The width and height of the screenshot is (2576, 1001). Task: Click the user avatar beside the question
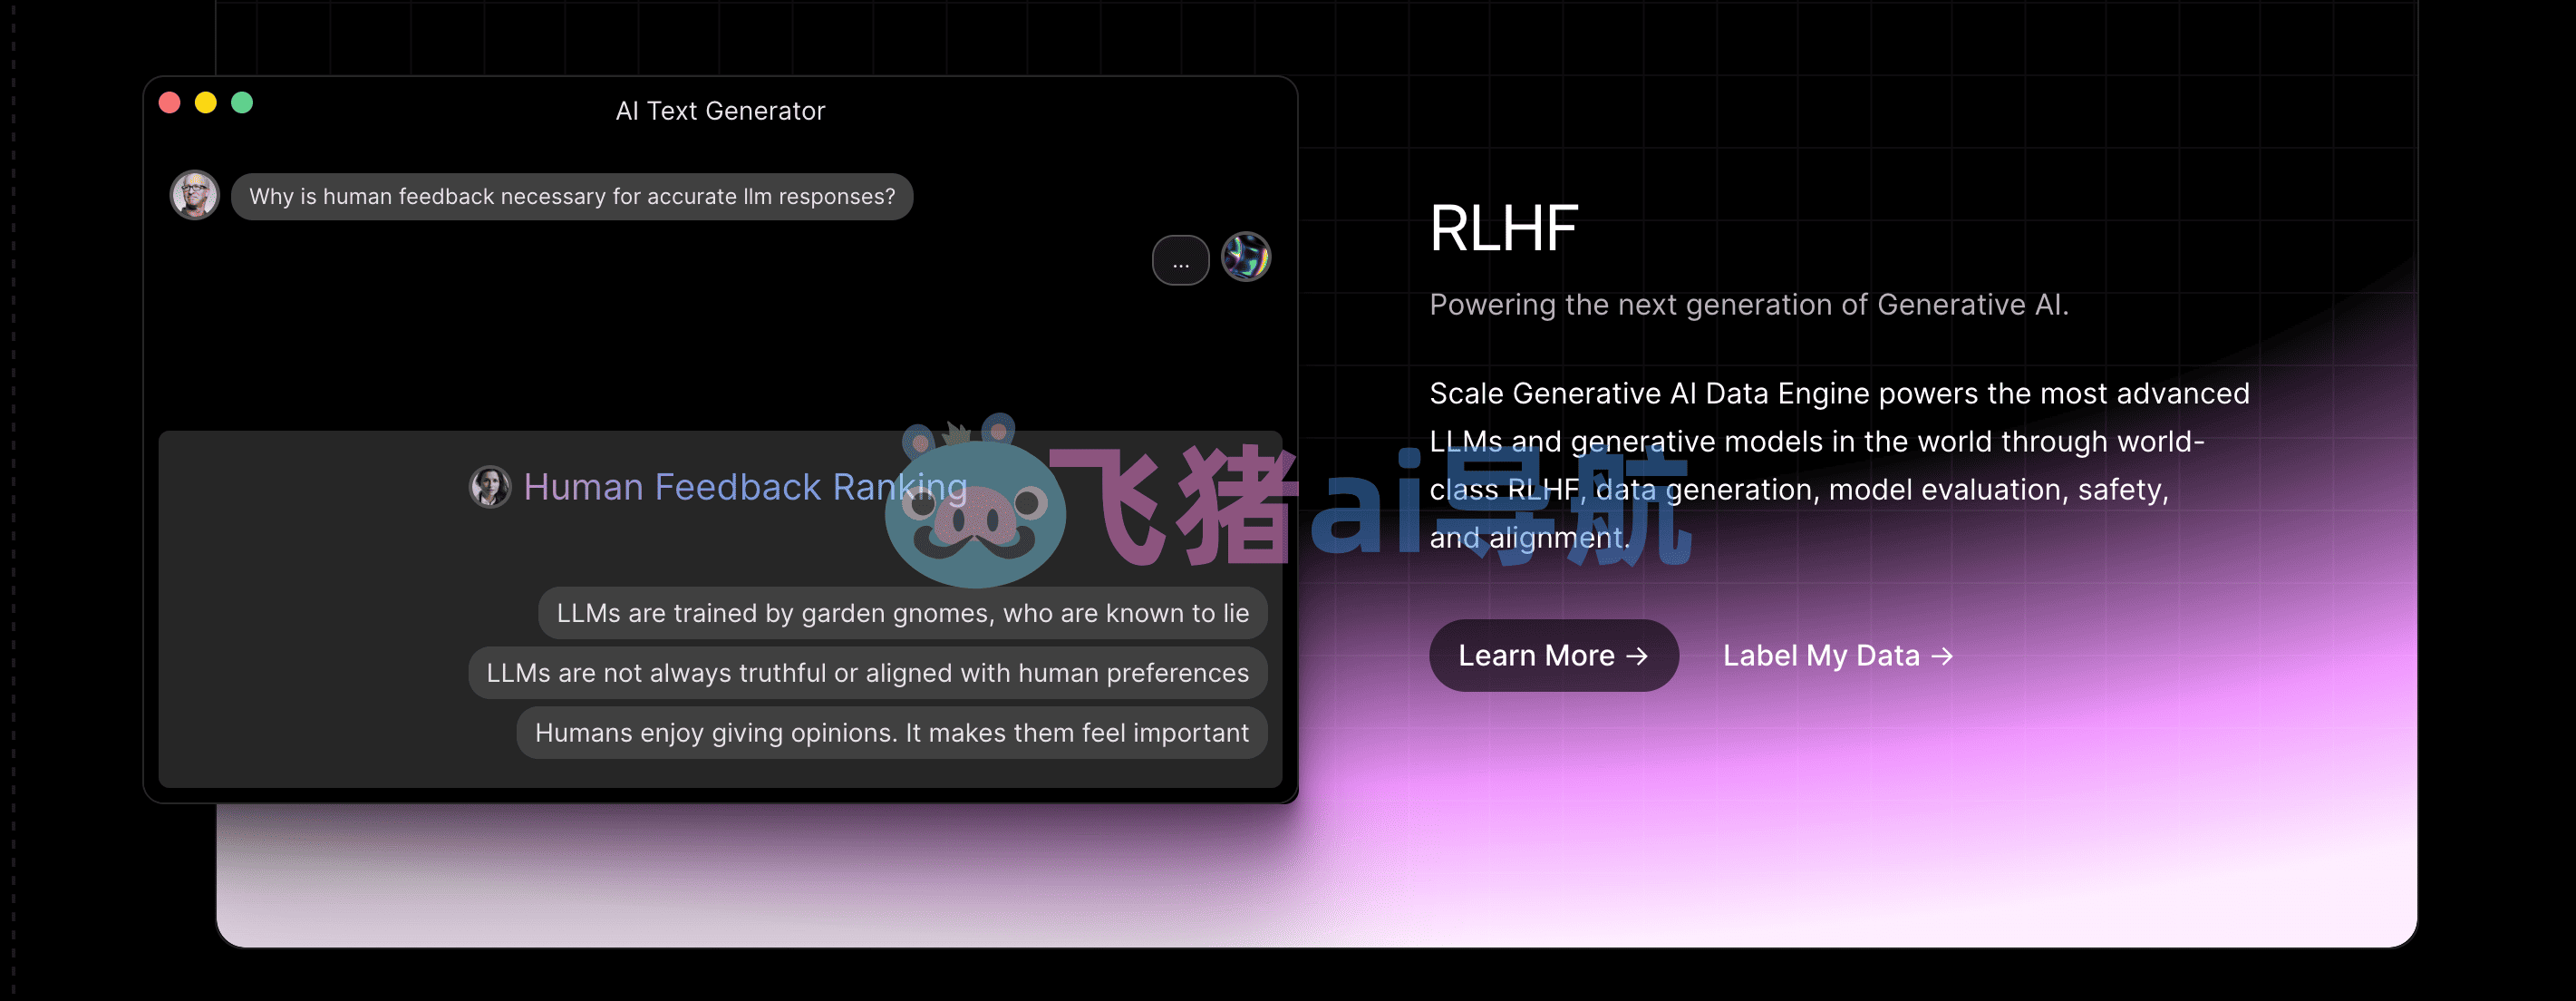[x=195, y=195]
